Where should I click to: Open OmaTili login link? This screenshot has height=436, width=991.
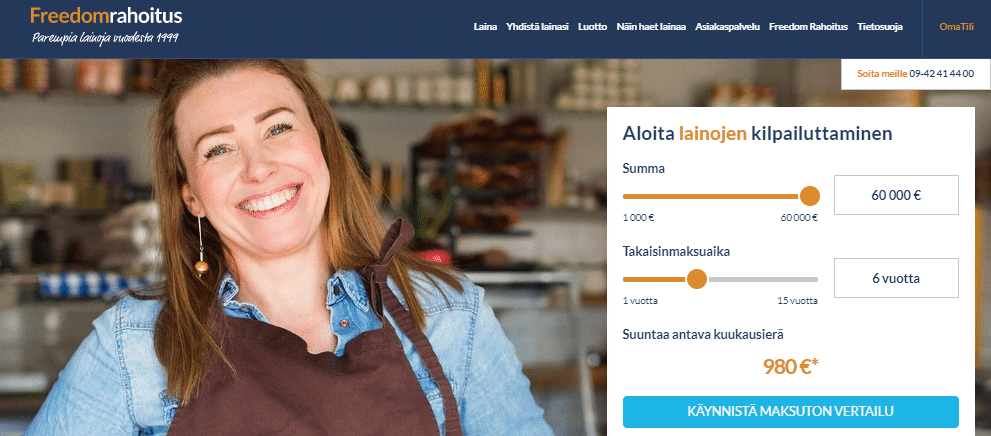coord(956,27)
